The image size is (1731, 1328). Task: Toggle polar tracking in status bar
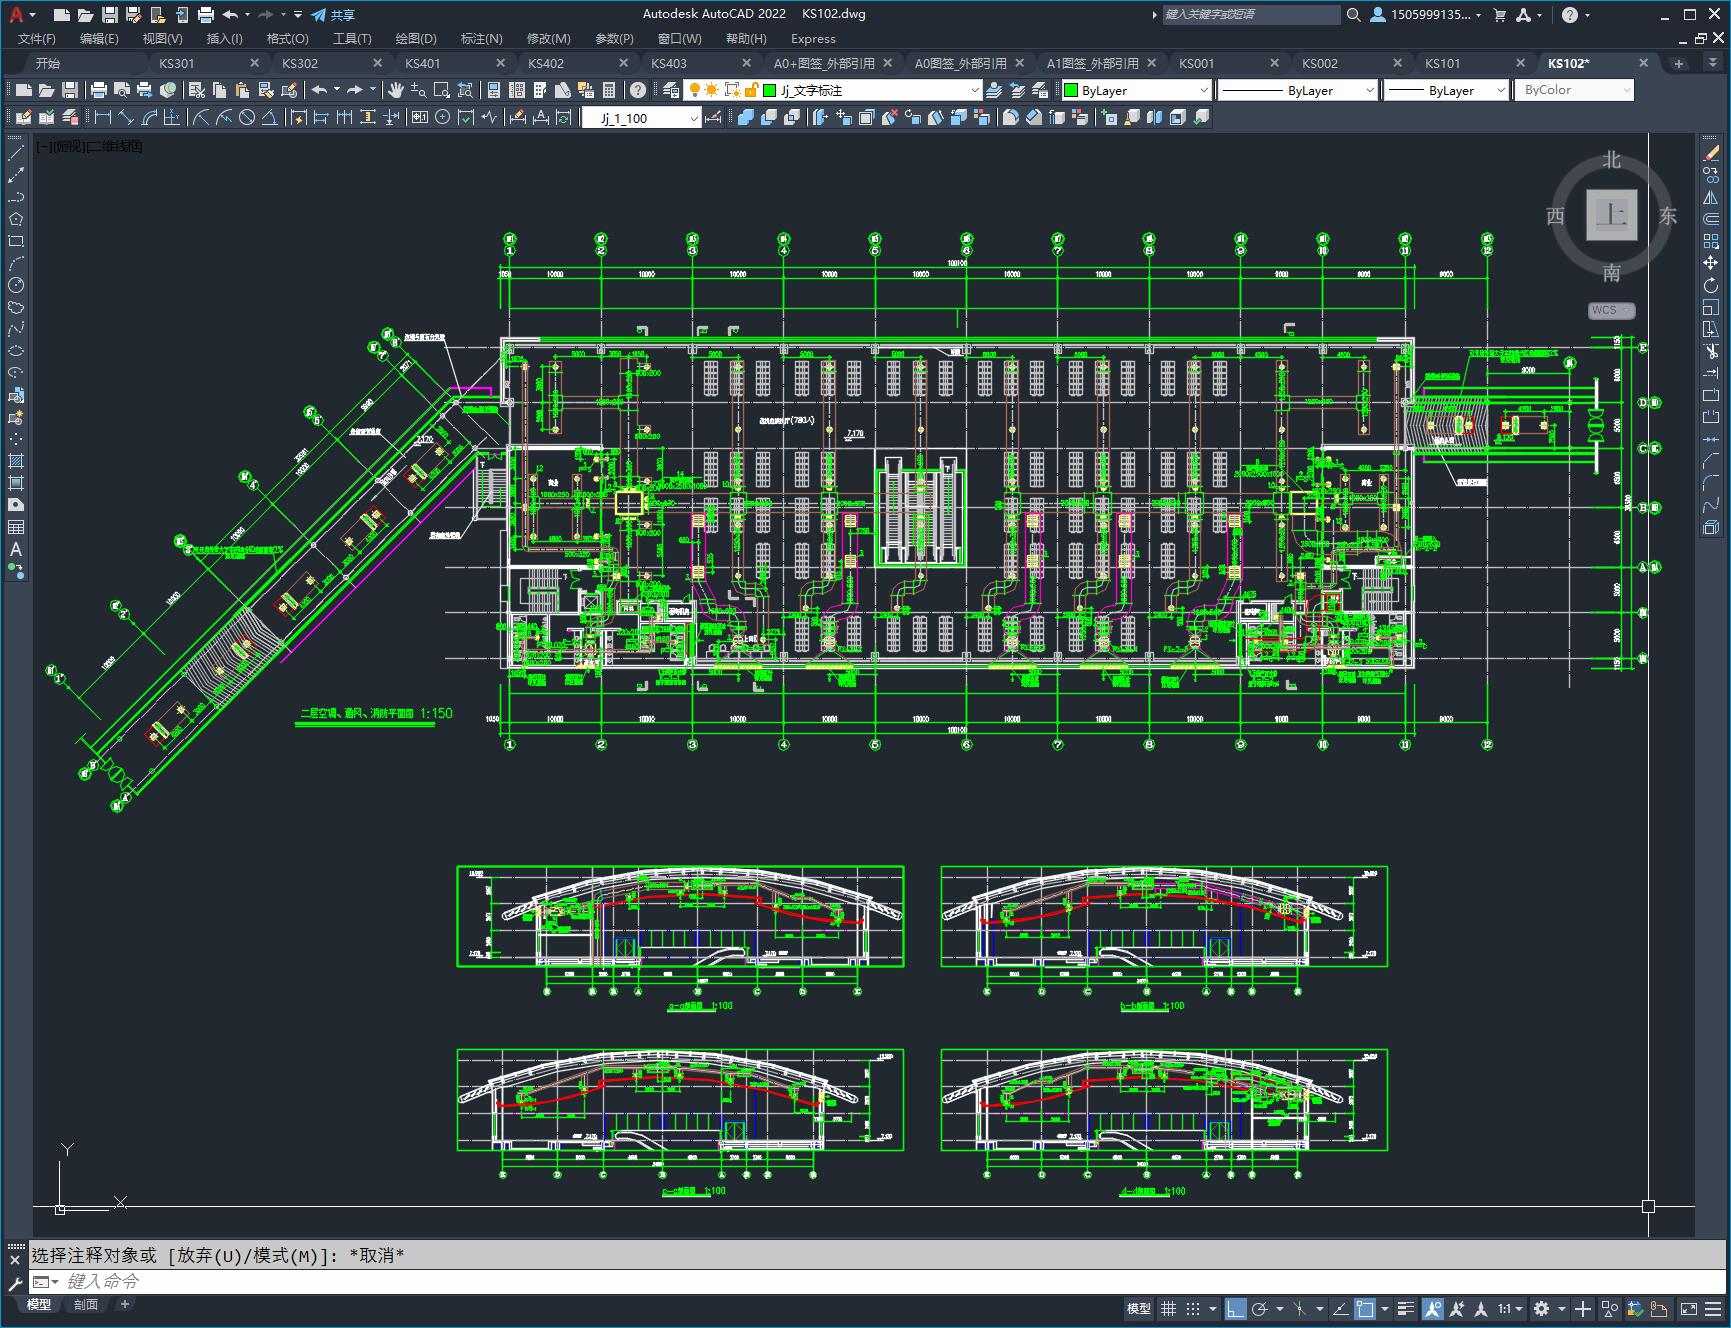(1260, 1308)
